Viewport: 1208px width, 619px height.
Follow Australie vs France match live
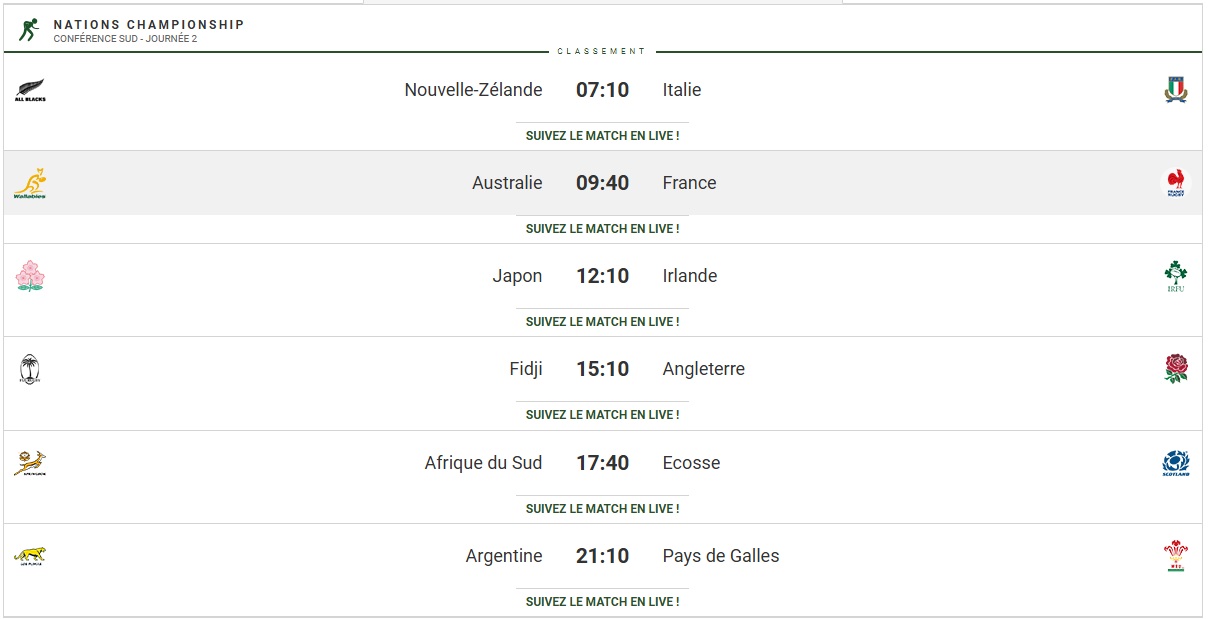coord(603,228)
